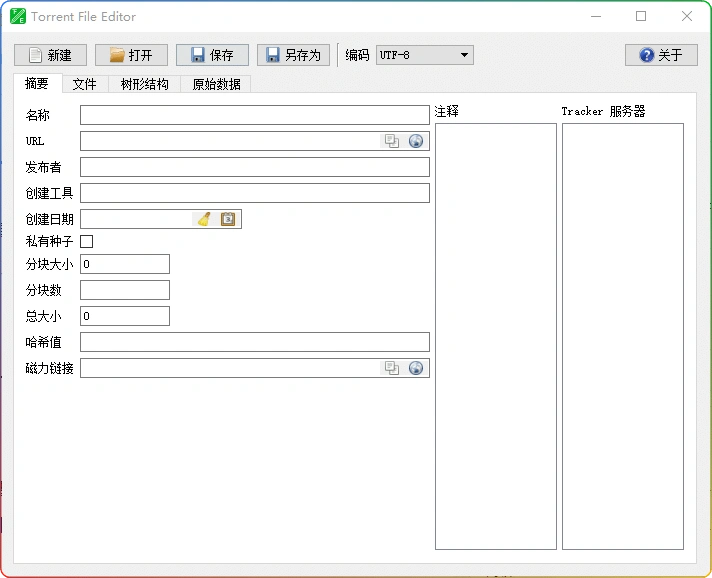Maximize the Torrent File Editor window

tap(641, 16)
